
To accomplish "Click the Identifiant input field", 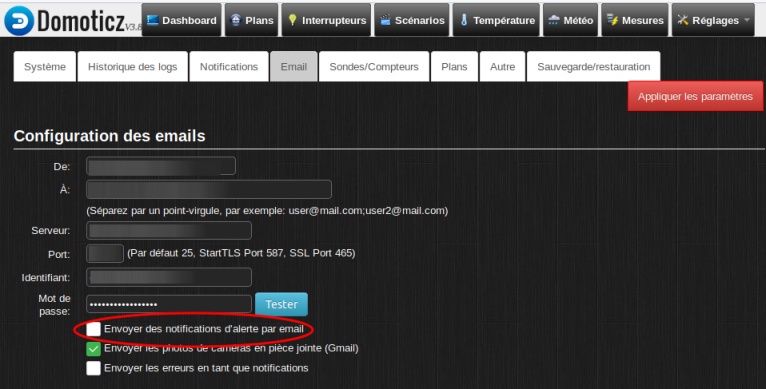I will point(169,277).
